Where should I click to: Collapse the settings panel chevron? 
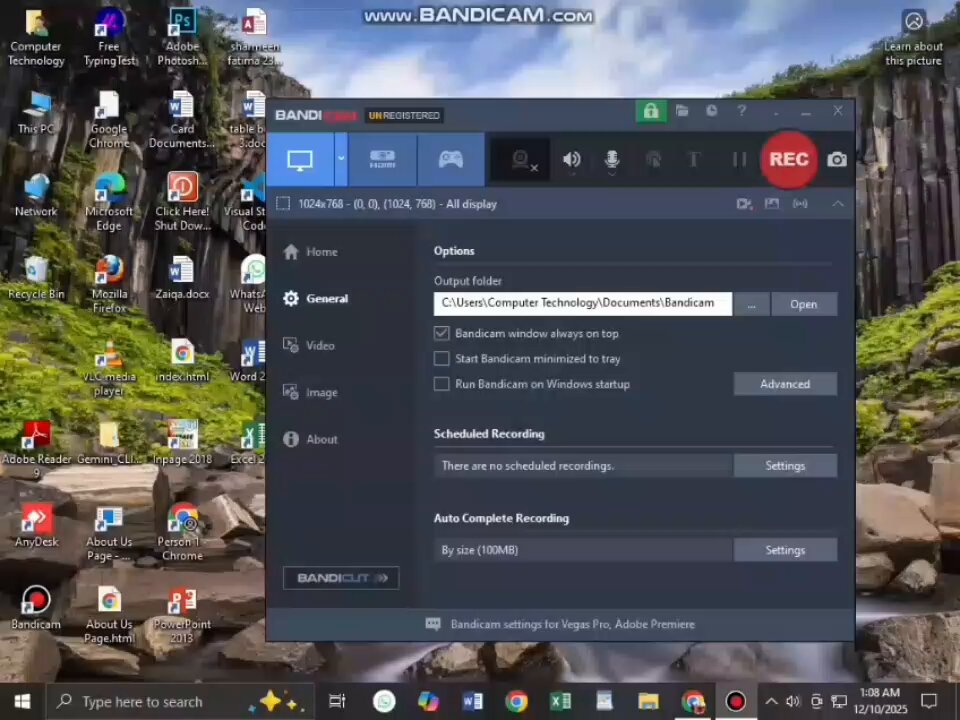pyautogui.click(x=838, y=204)
